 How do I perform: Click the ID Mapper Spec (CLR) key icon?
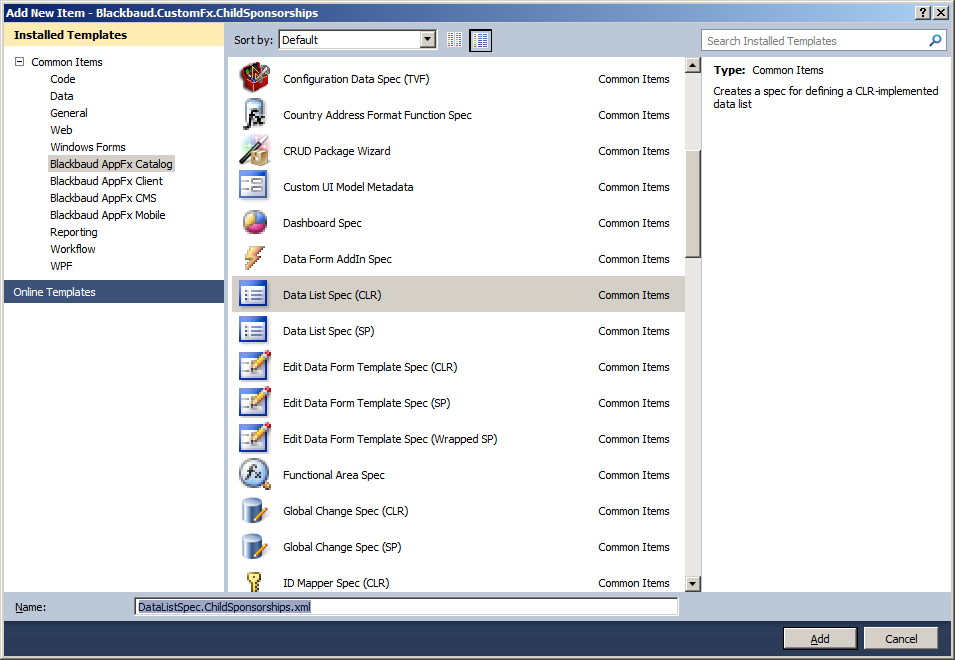pos(255,581)
